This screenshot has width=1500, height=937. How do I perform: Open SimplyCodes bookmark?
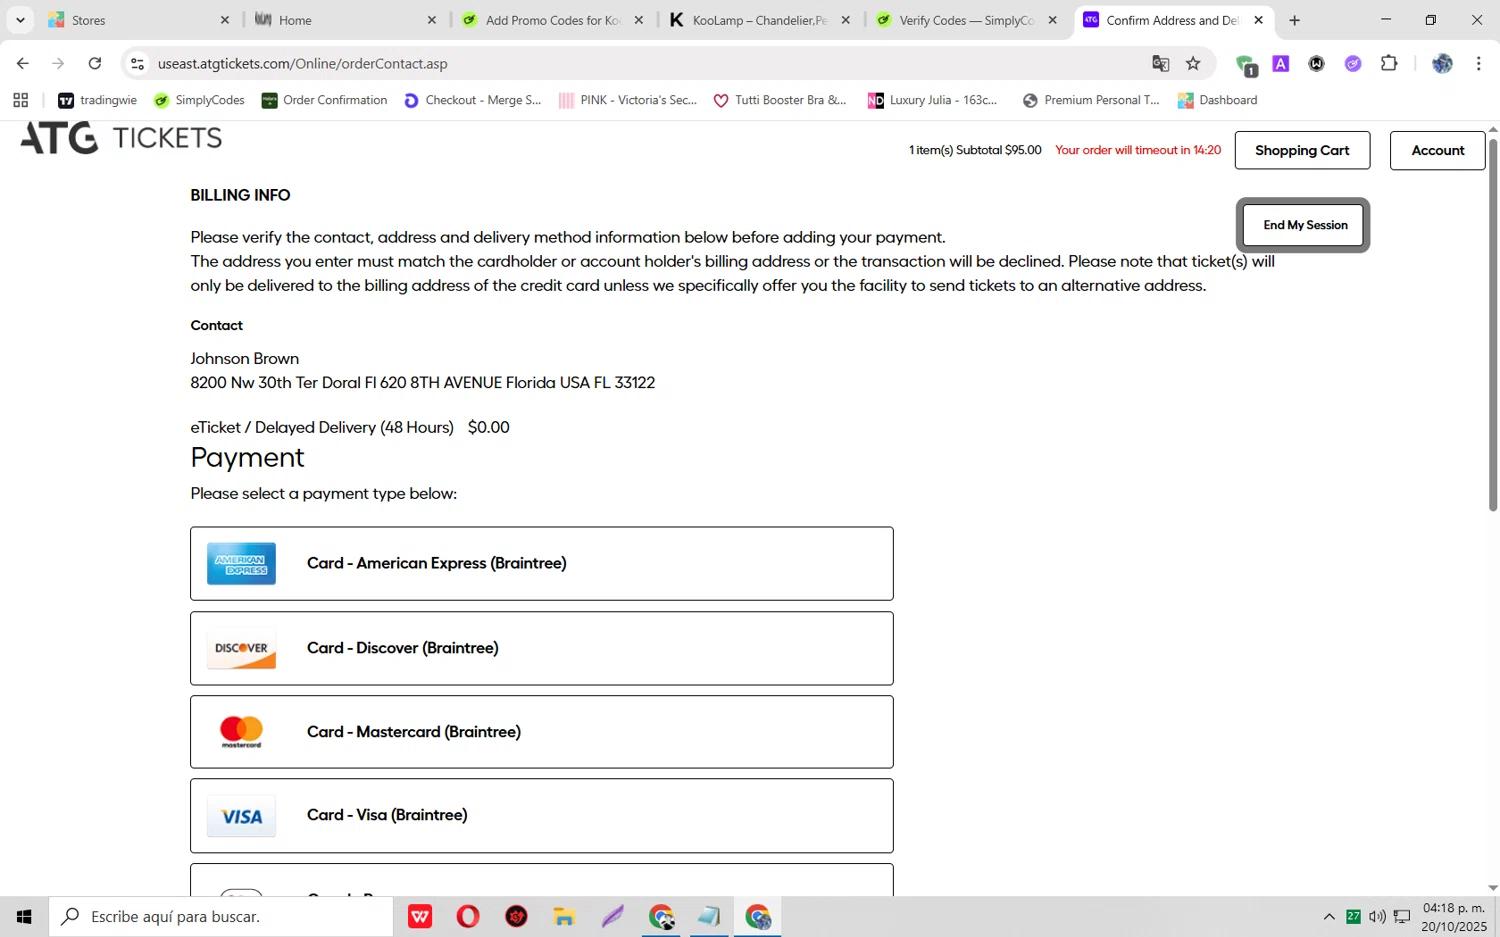point(199,100)
